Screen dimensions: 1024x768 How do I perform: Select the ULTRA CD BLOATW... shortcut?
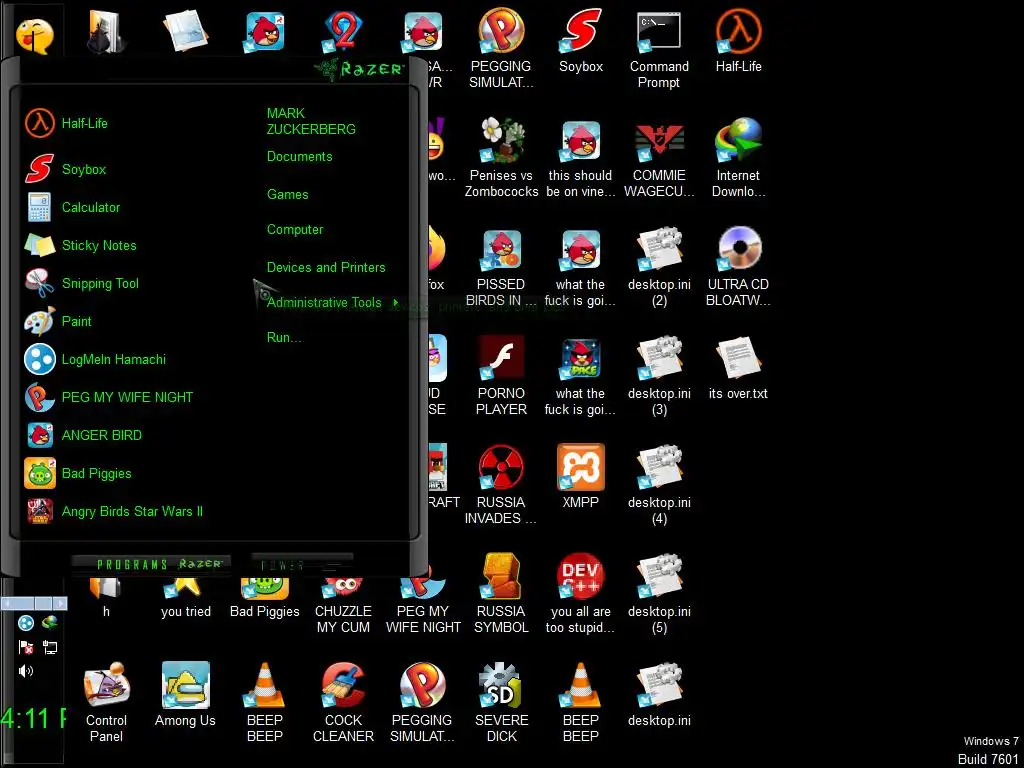739,267
